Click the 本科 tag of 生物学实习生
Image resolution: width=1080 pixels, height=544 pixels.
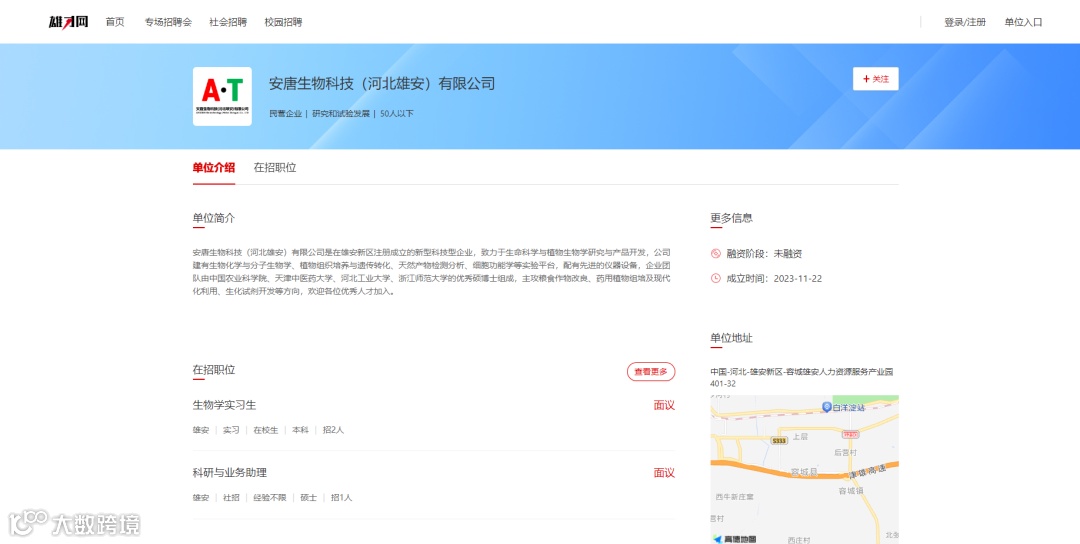coord(300,430)
